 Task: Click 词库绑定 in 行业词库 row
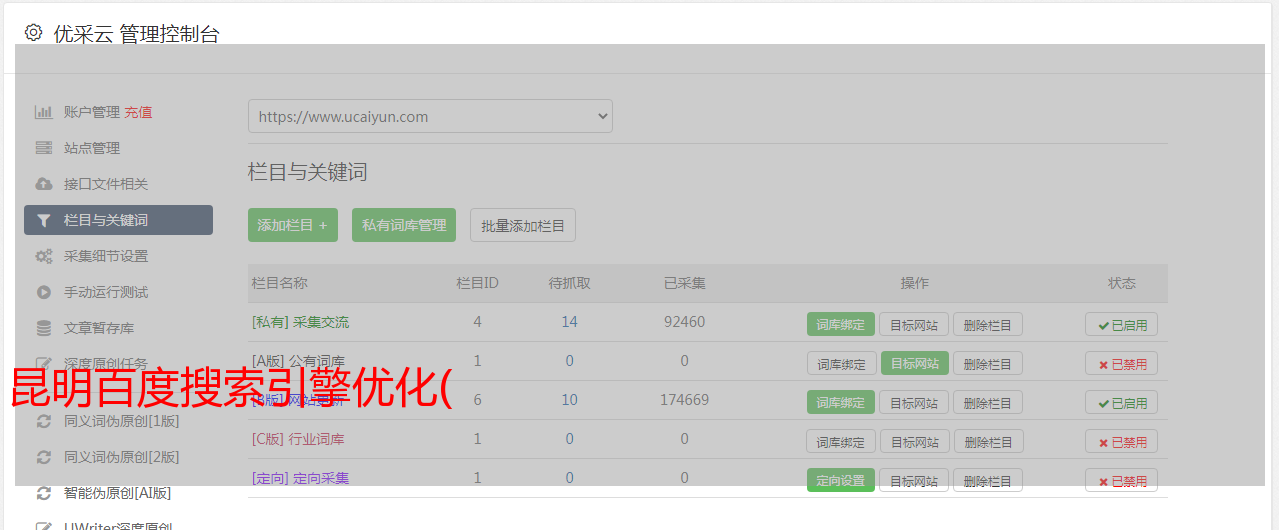841,441
